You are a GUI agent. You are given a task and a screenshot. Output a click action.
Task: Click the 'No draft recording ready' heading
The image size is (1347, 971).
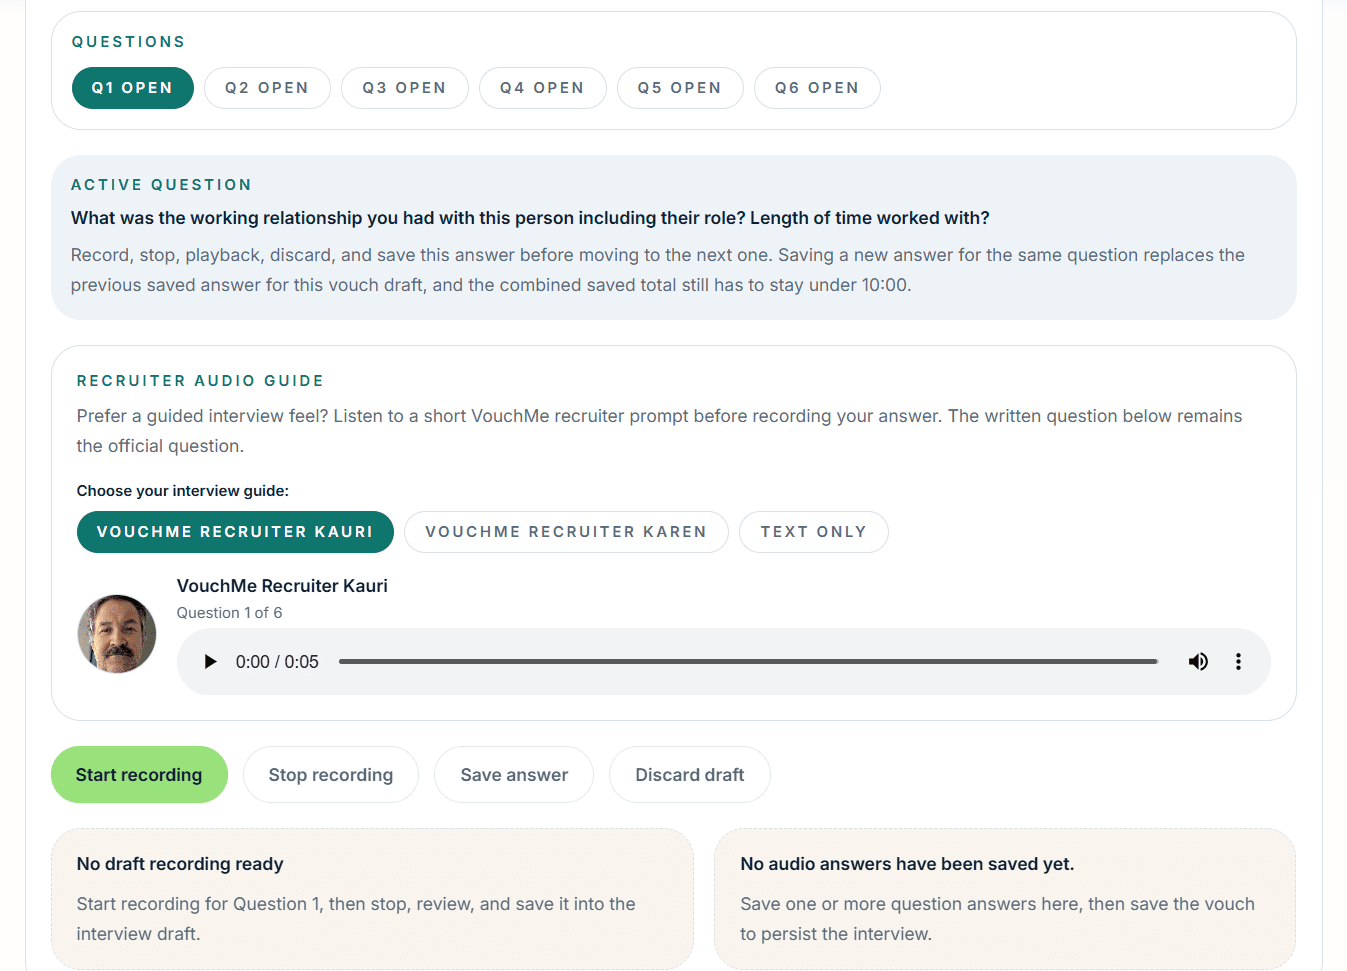tap(180, 864)
